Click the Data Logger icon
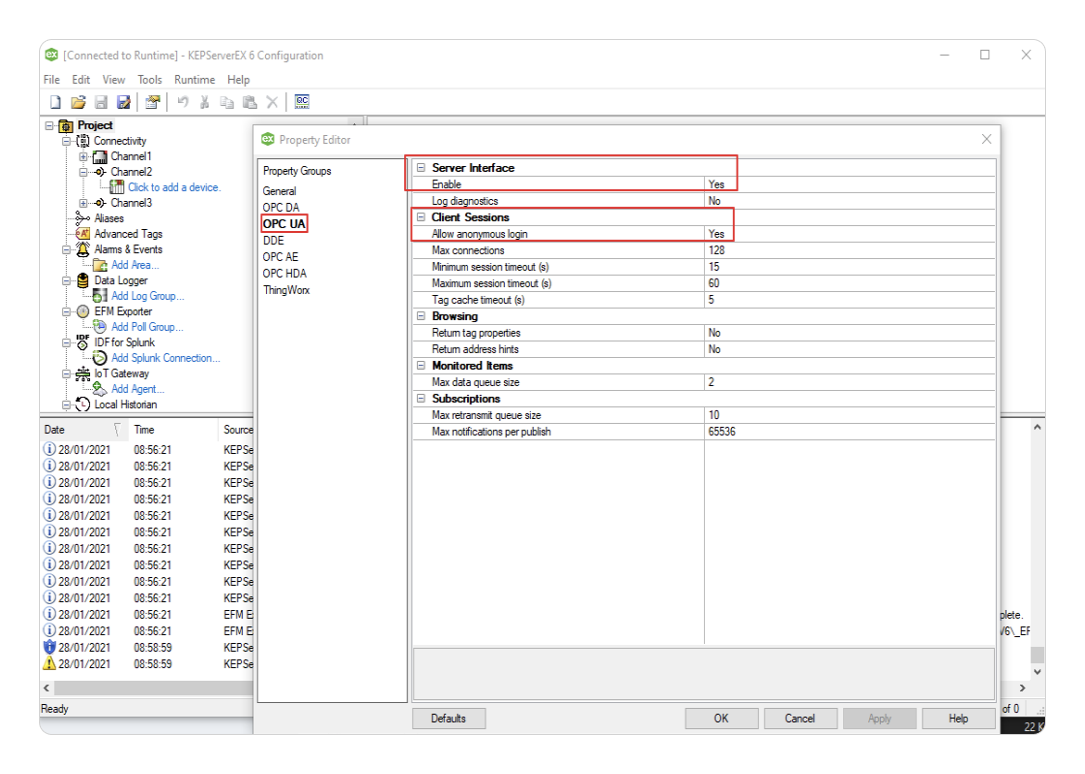1085x774 pixels. (83, 280)
